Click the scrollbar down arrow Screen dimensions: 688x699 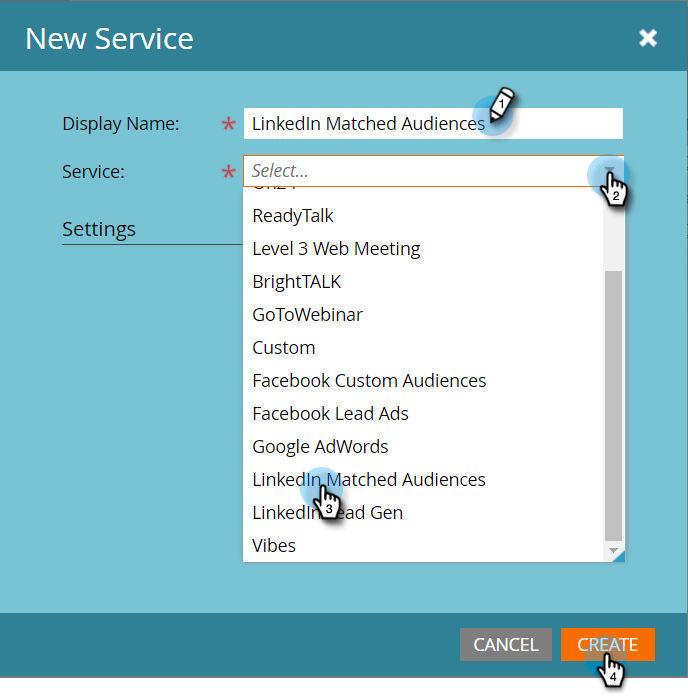tap(614, 551)
